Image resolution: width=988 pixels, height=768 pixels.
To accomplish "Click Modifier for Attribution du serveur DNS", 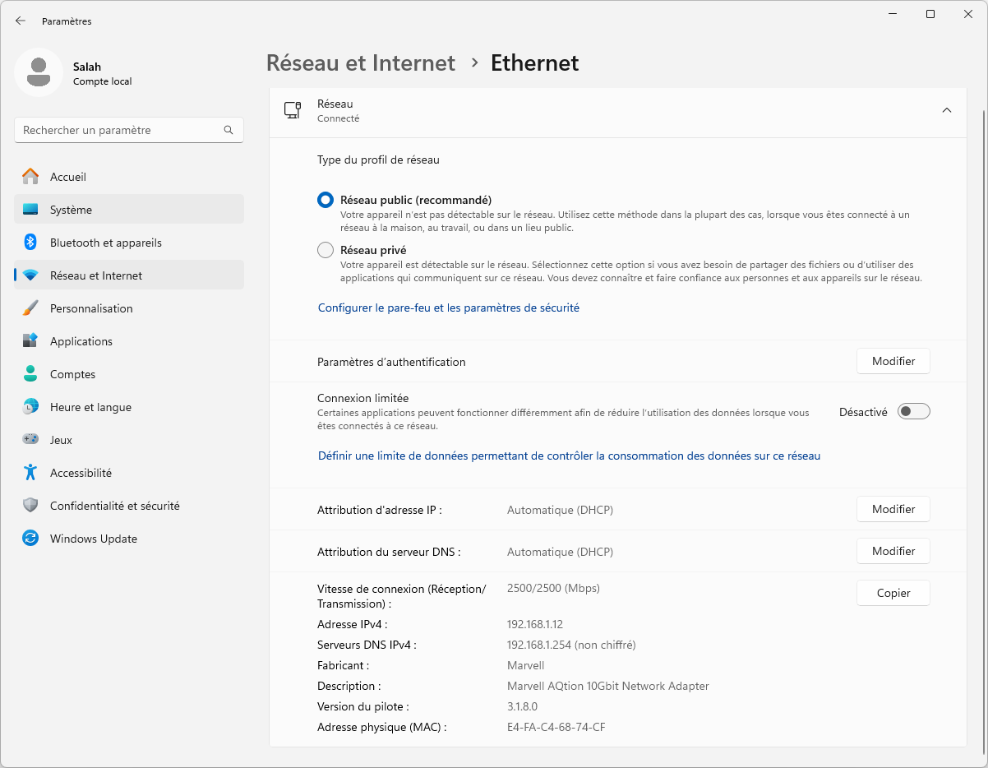I will tap(893, 551).
